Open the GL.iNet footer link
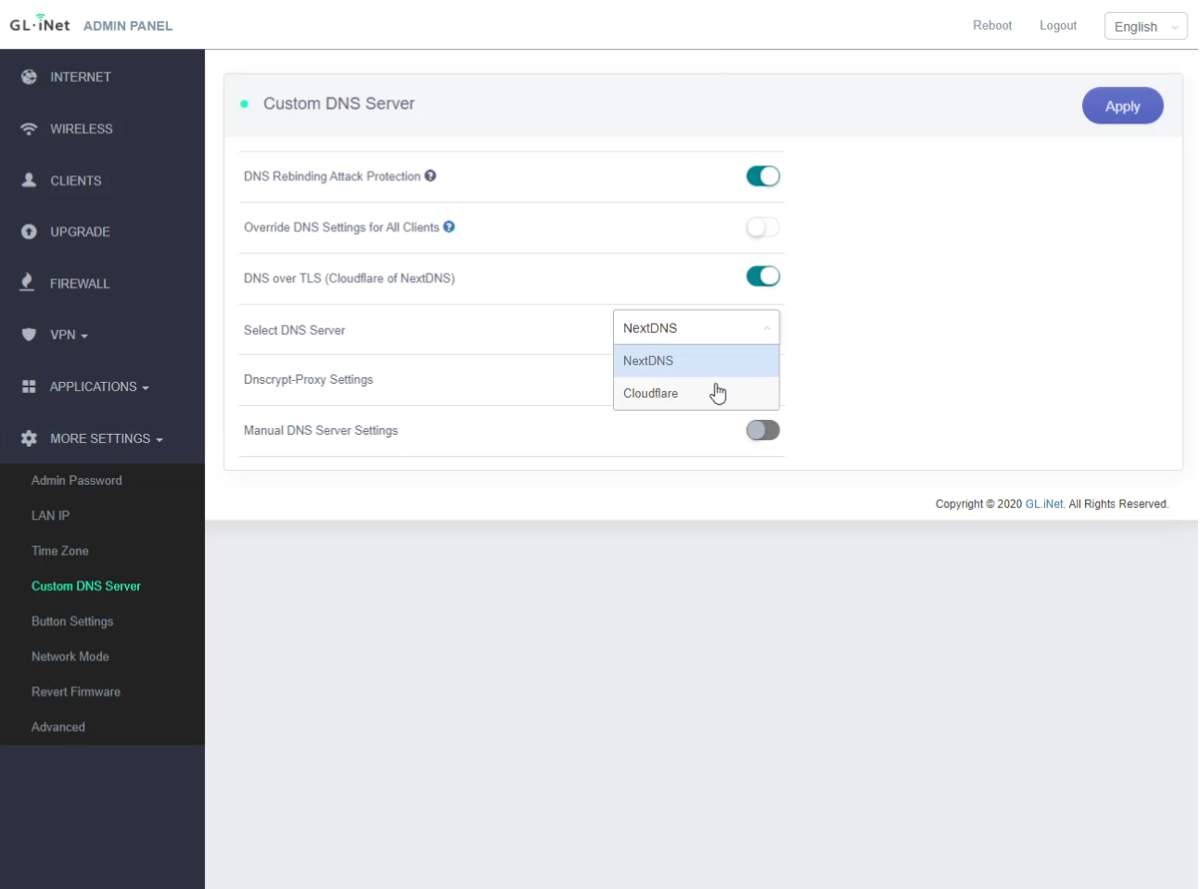1200x889 pixels. tap(1045, 504)
